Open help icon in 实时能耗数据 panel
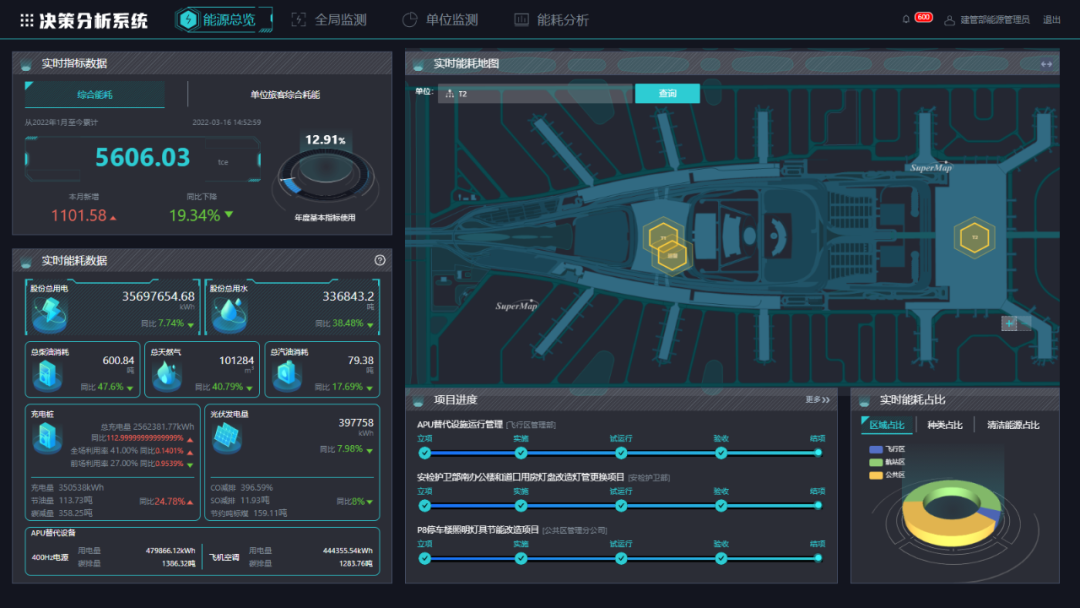This screenshot has height=608, width=1080. tap(380, 260)
